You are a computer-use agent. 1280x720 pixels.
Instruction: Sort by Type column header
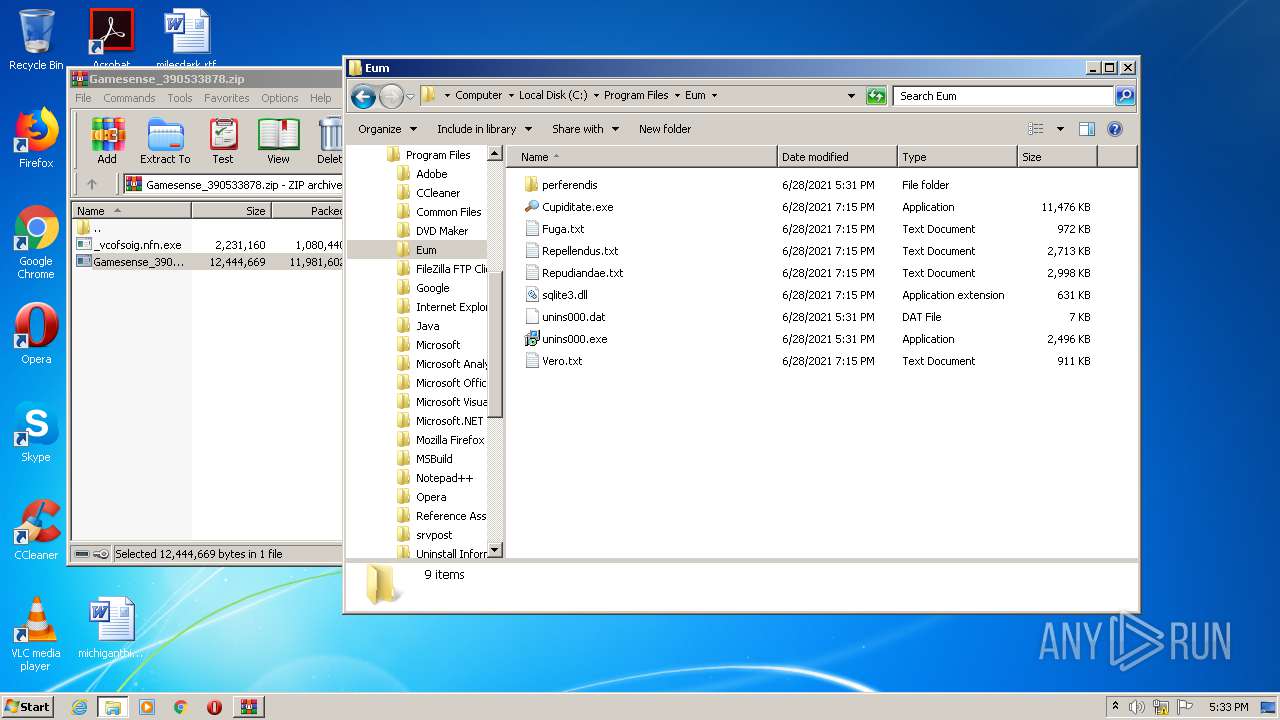pyautogui.click(x=957, y=157)
